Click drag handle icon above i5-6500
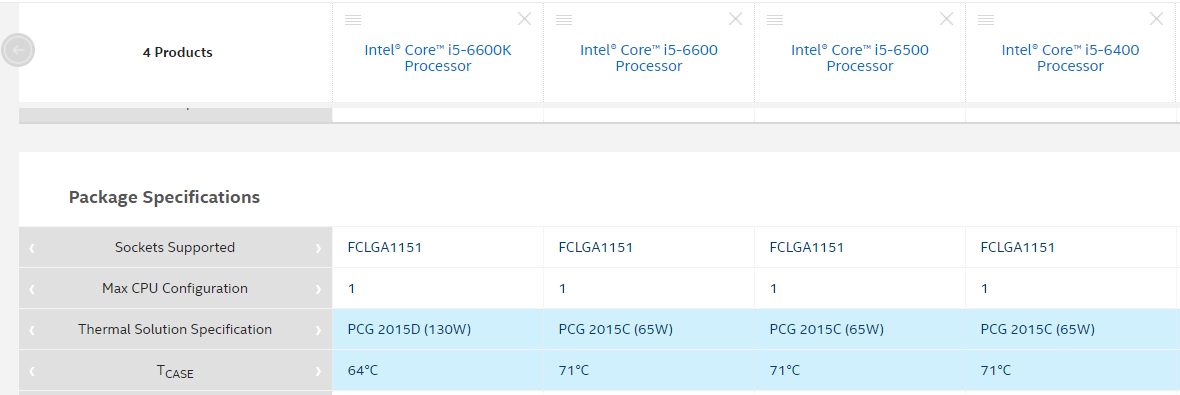The height and width of the screenshot is (395, 1180). [775, 20]
